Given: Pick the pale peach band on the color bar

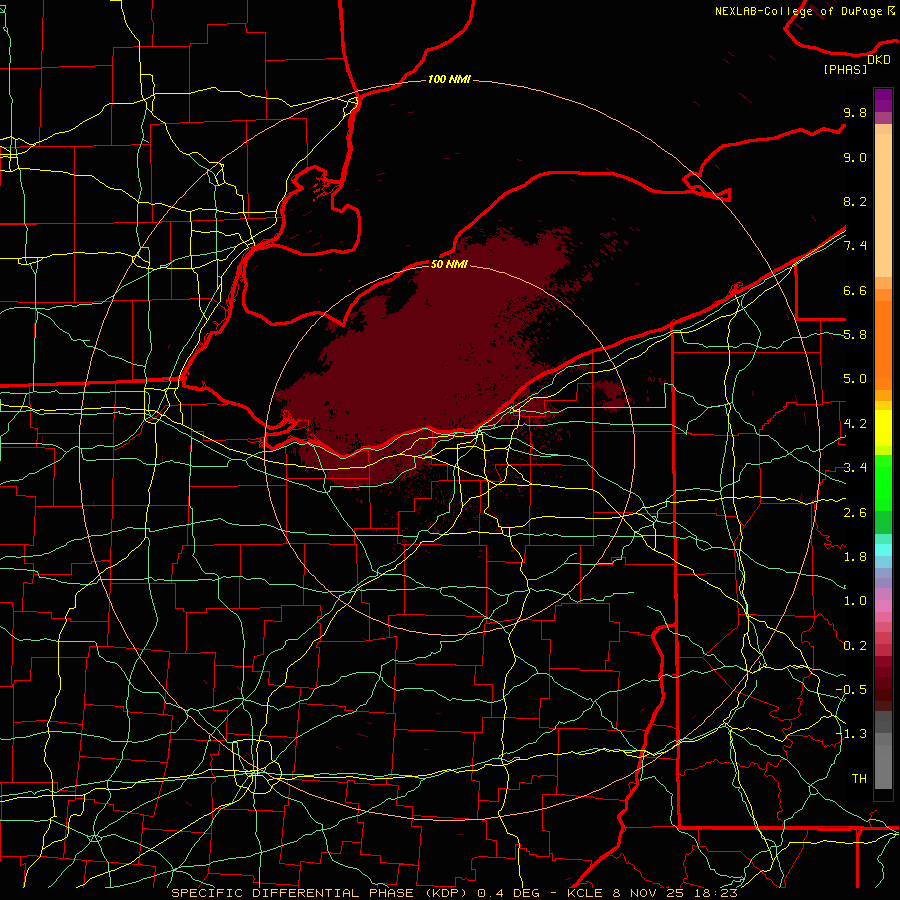Looking at the screenshot, I should point(883,205).
